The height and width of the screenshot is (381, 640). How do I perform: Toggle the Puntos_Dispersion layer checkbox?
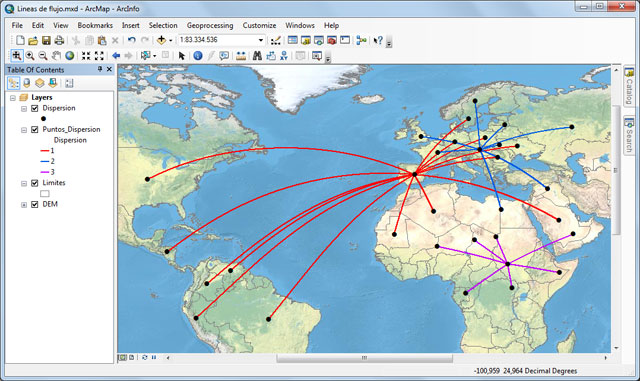click(x=35, y=129)
